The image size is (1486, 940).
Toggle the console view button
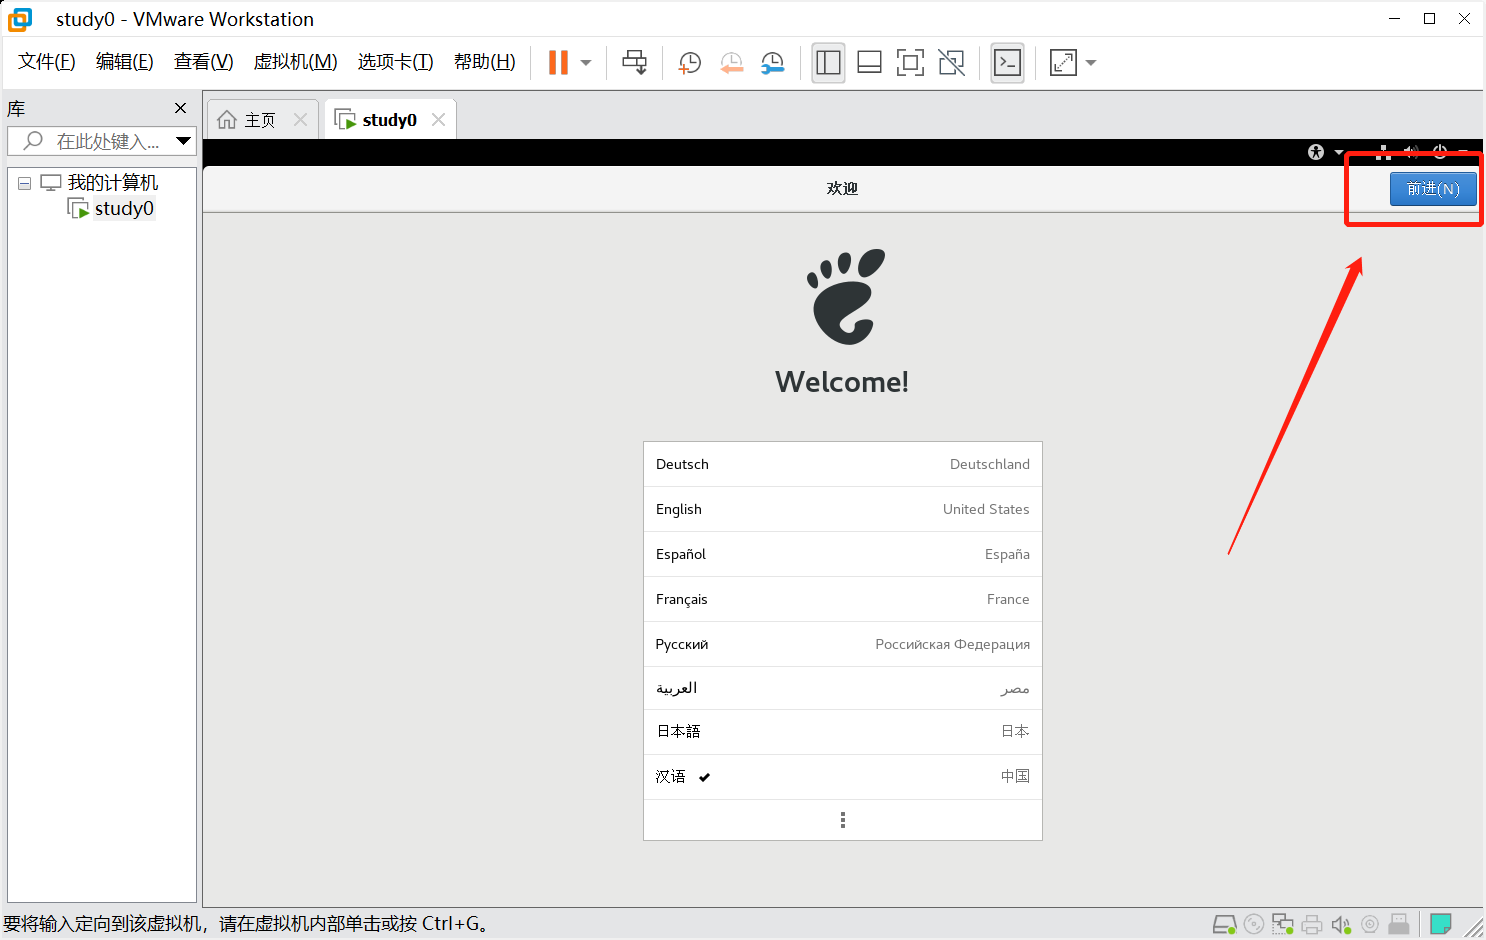tap(1007, 62)
